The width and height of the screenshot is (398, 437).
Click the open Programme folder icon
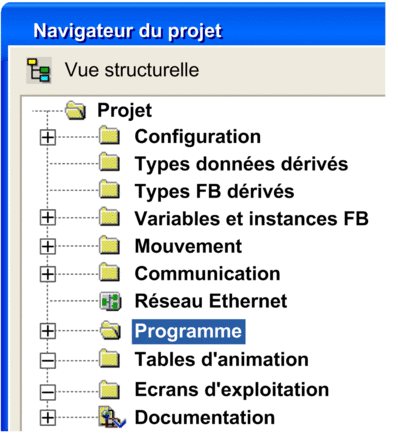click(110, 331)
